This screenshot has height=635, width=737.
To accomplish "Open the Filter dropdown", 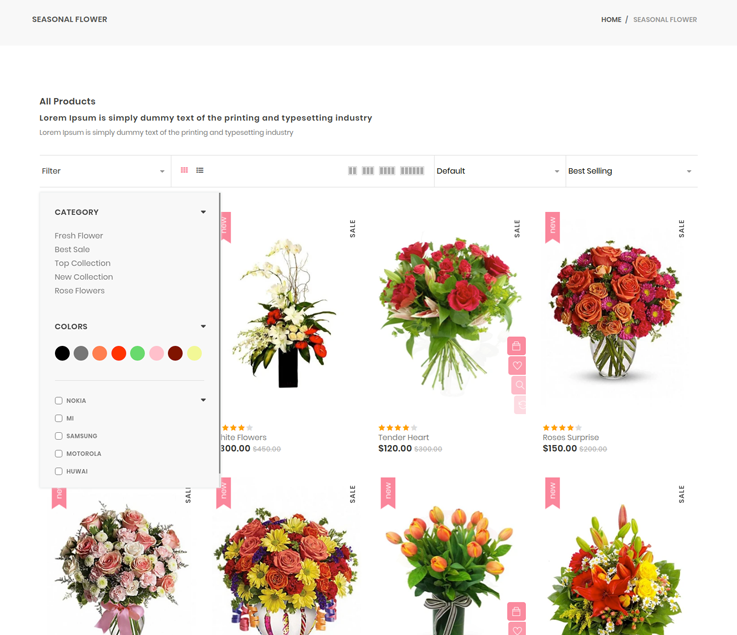I will pyautogui.click(x=103, y=171).
